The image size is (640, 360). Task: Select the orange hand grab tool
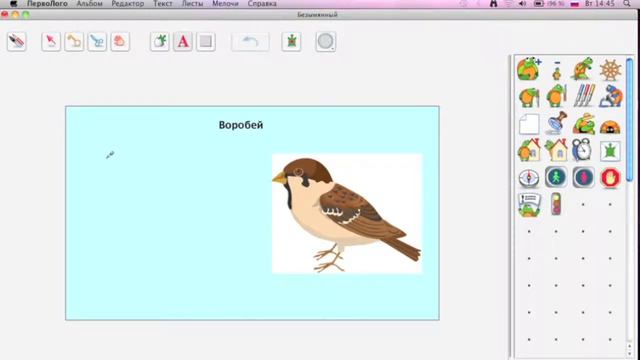[x=120, y=42]
